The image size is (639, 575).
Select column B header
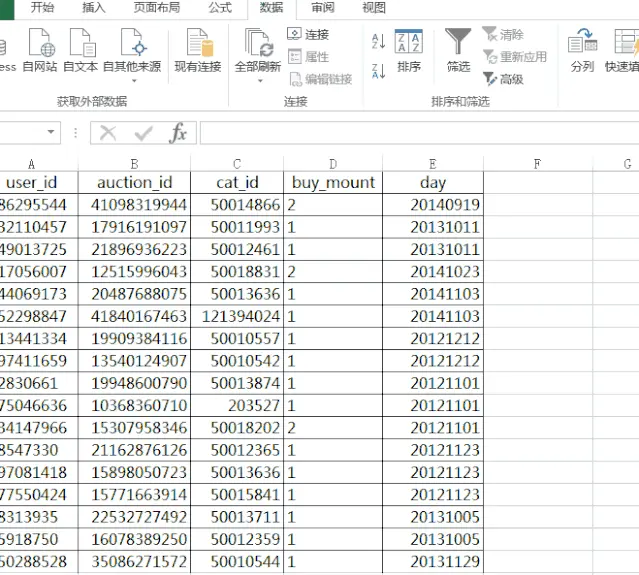coord(134,164)
